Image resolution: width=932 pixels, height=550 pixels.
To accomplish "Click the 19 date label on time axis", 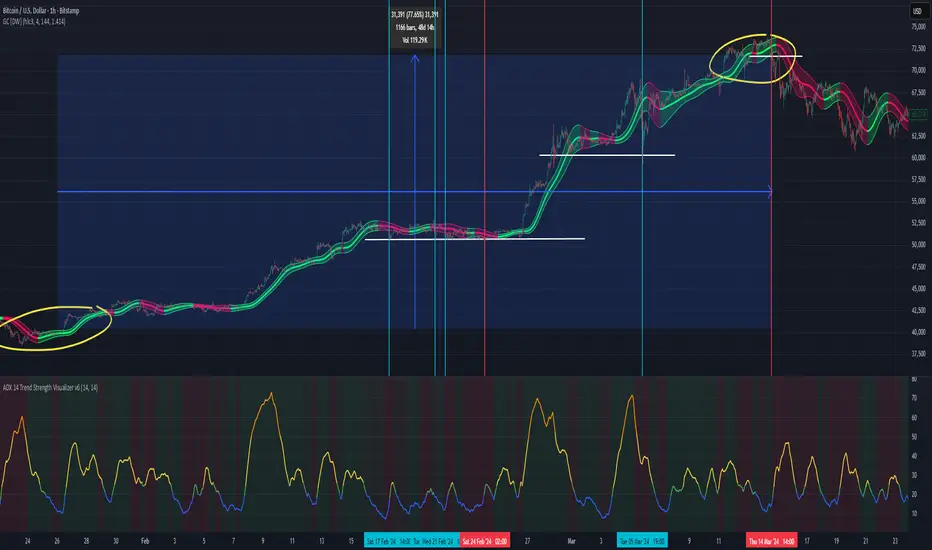I will coord(836,541).
